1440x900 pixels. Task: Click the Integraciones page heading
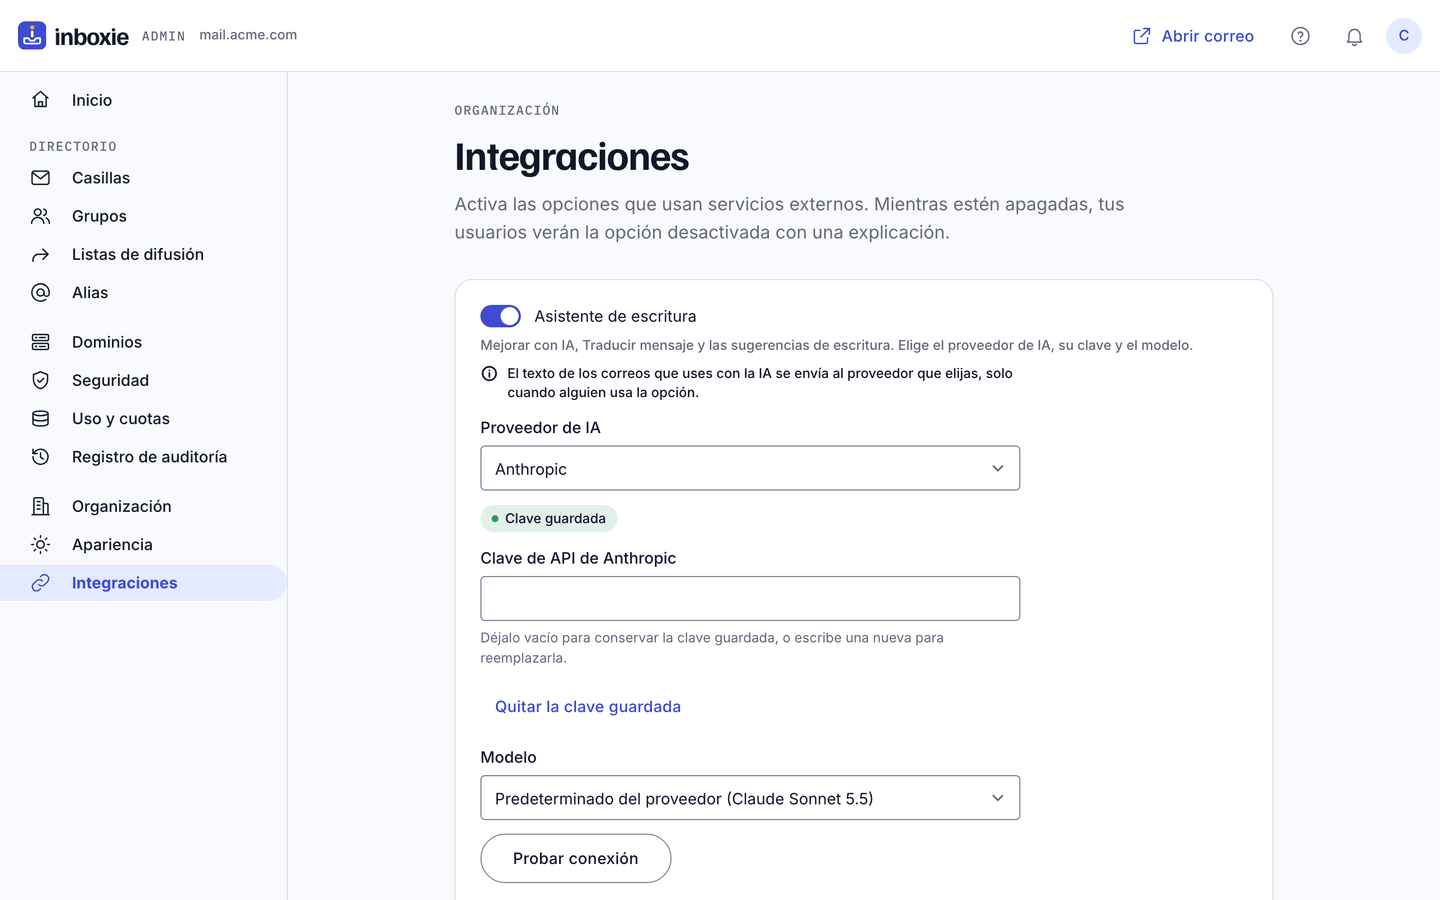tap(572, 157)
